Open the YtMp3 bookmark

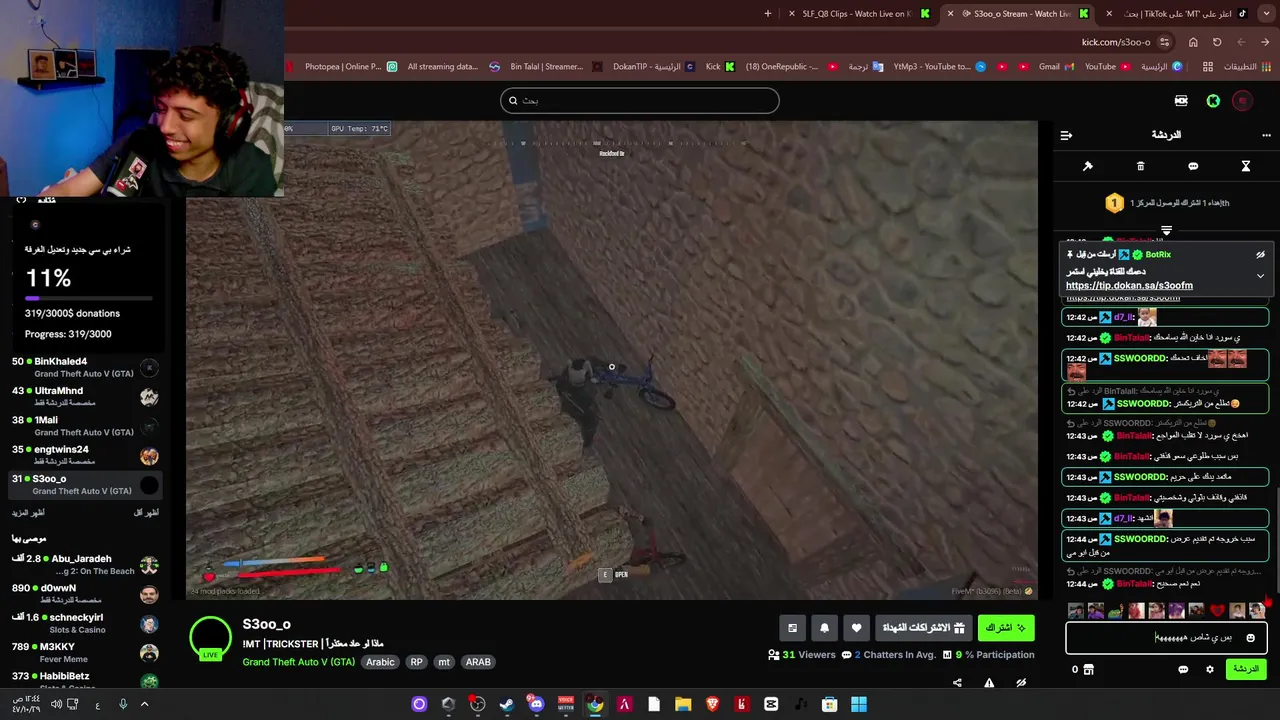coord(939,67)
